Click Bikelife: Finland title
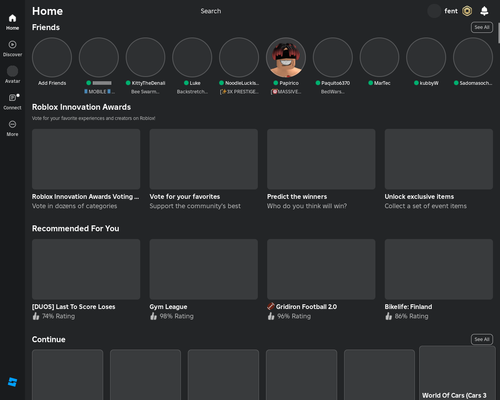The height and width of the screenshot is (400, 500). (x=408, y=307)
